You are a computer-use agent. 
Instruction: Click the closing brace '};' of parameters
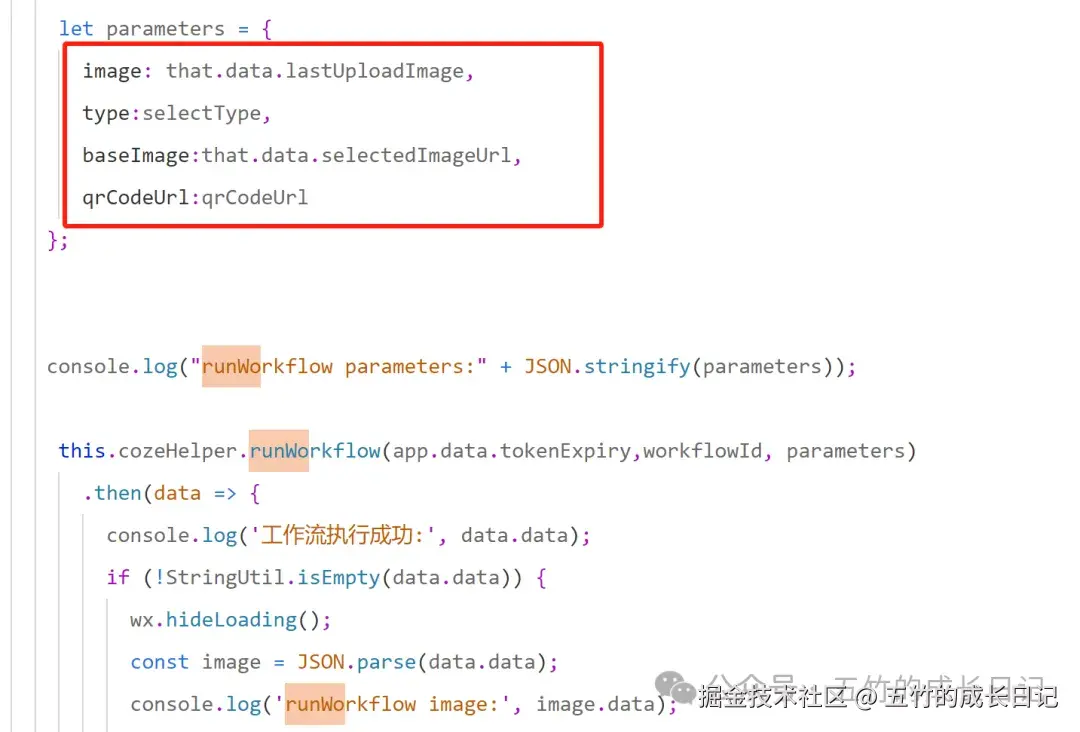pyautogui.click(x=58, y=240)
